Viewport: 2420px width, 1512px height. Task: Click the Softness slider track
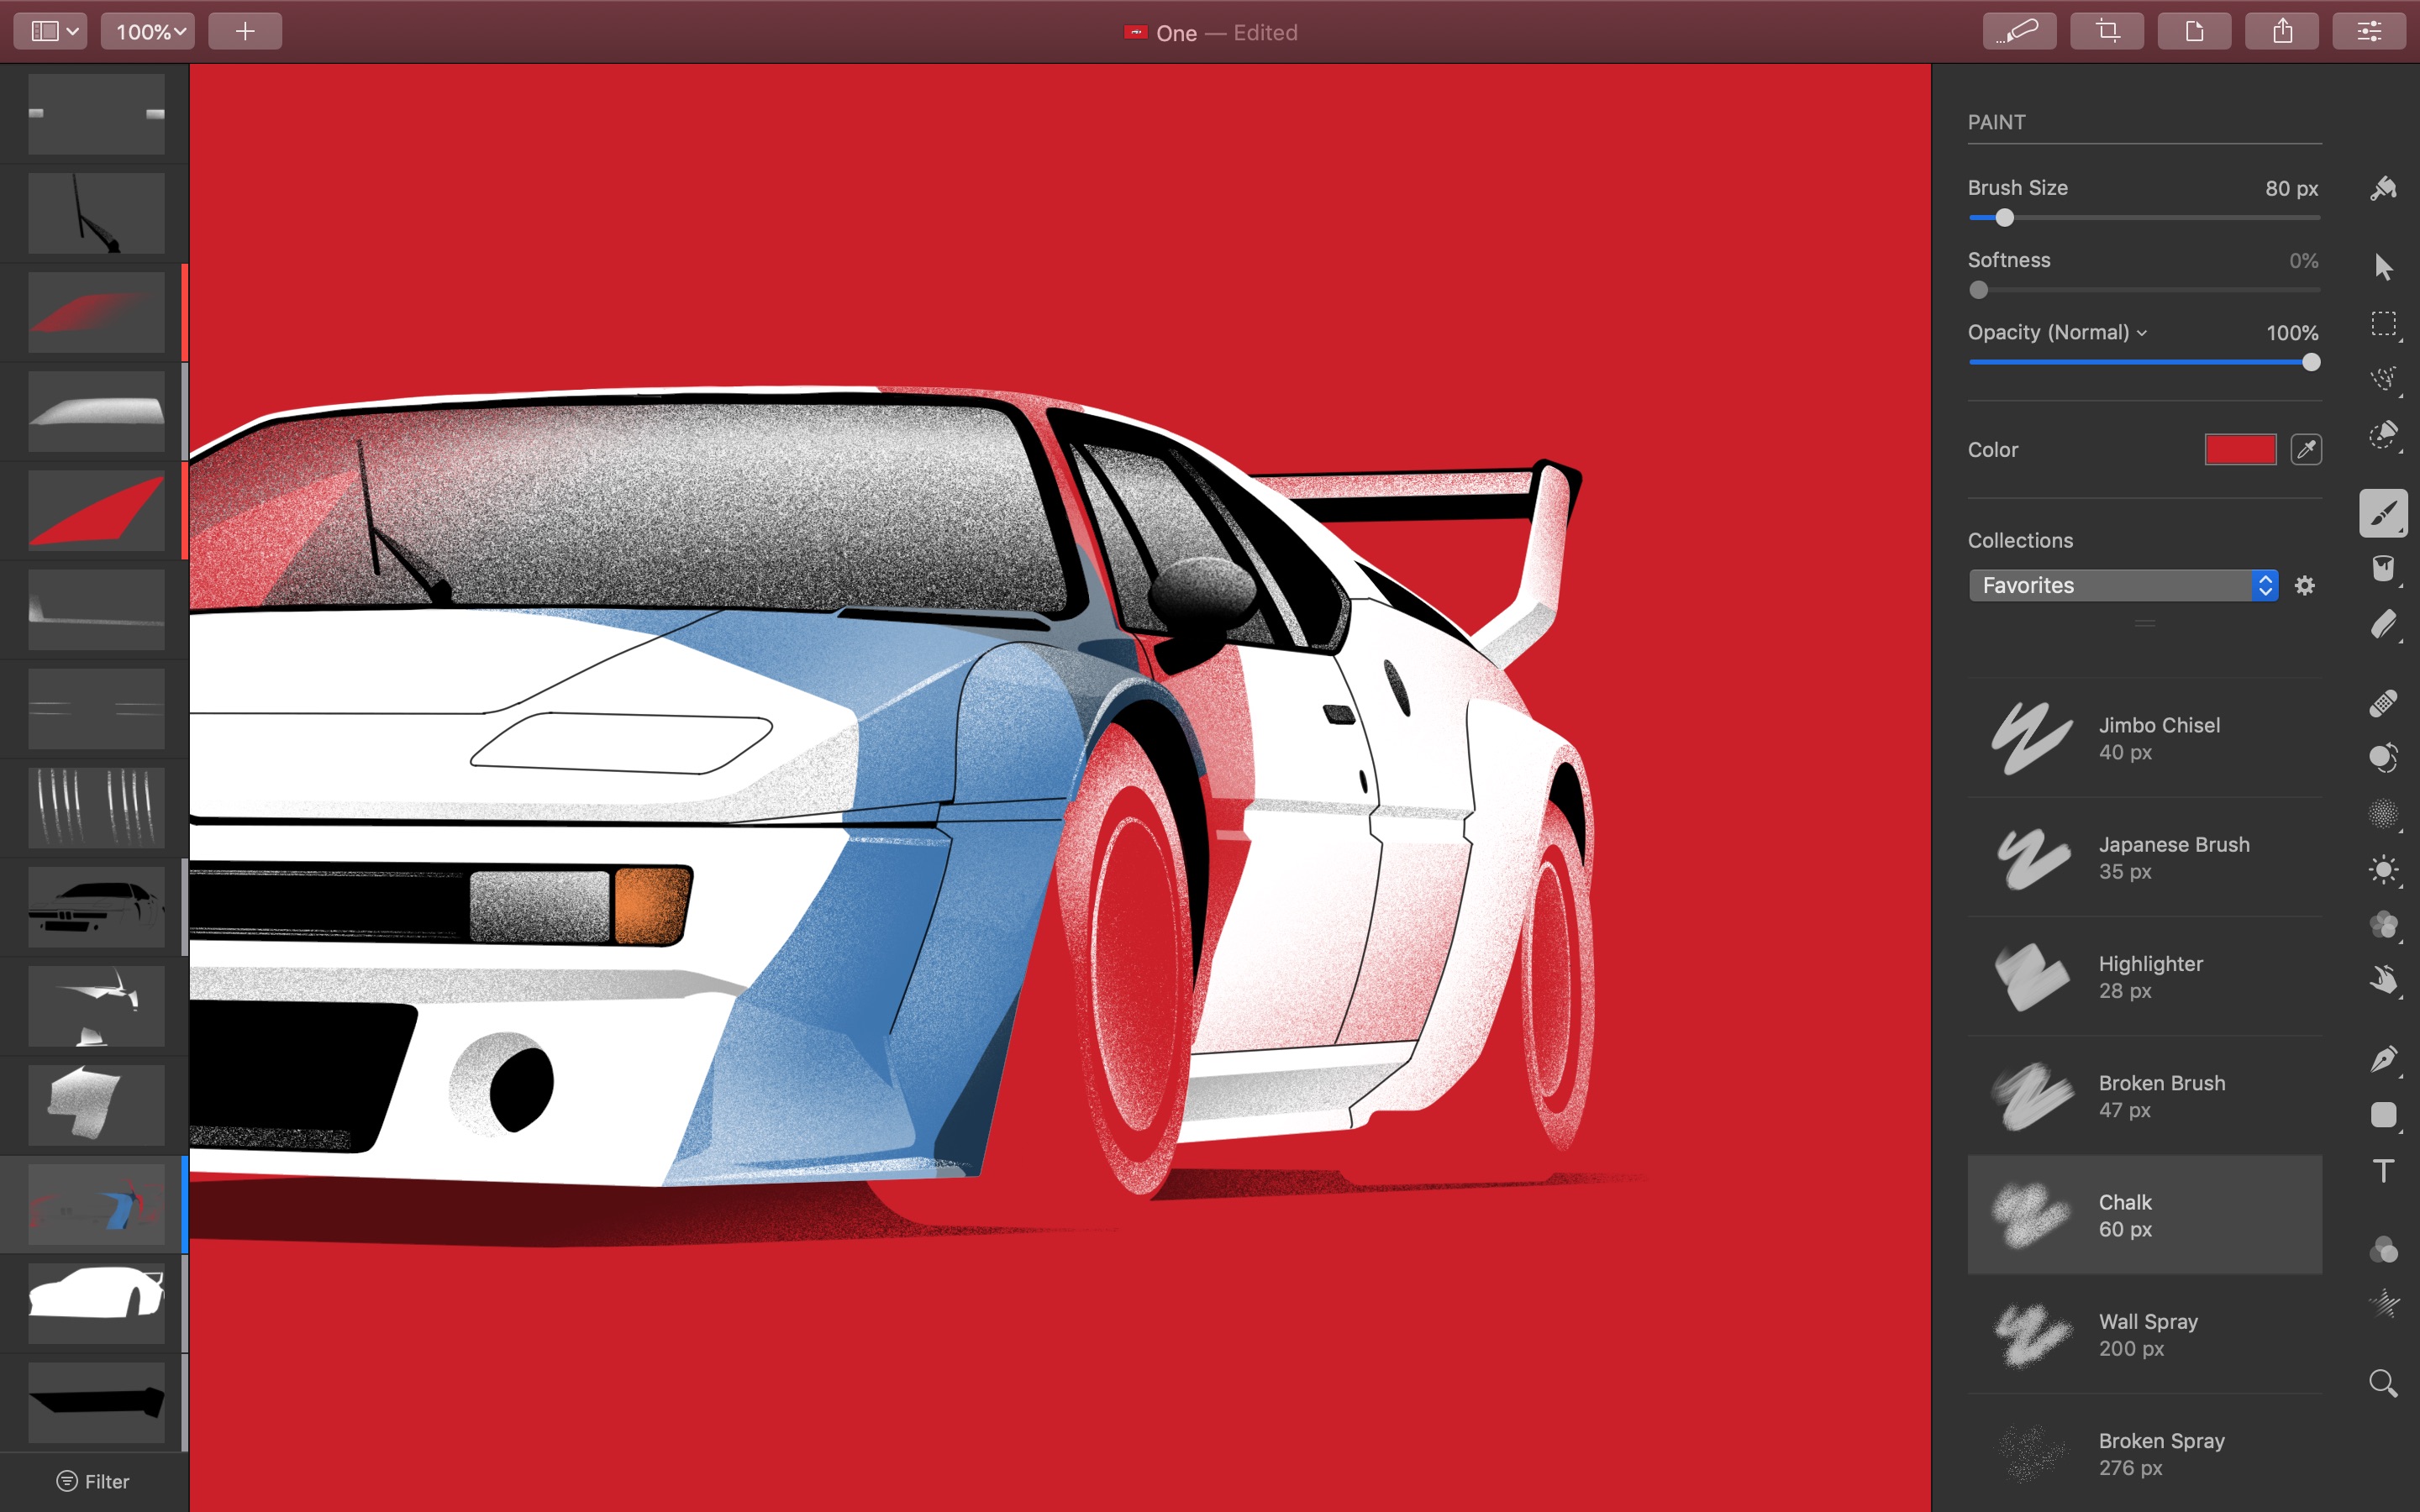tap(2144, 290)
